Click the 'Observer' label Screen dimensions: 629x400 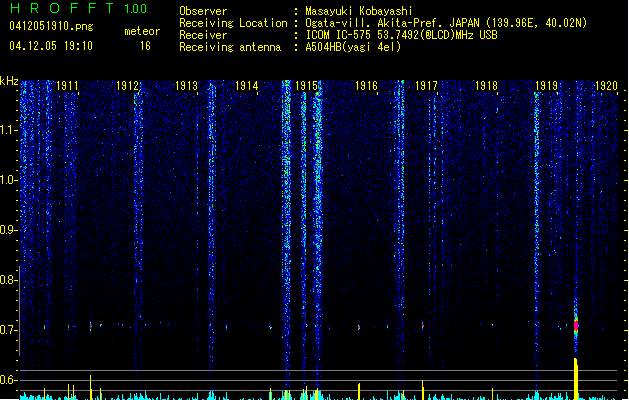point(203,11)
